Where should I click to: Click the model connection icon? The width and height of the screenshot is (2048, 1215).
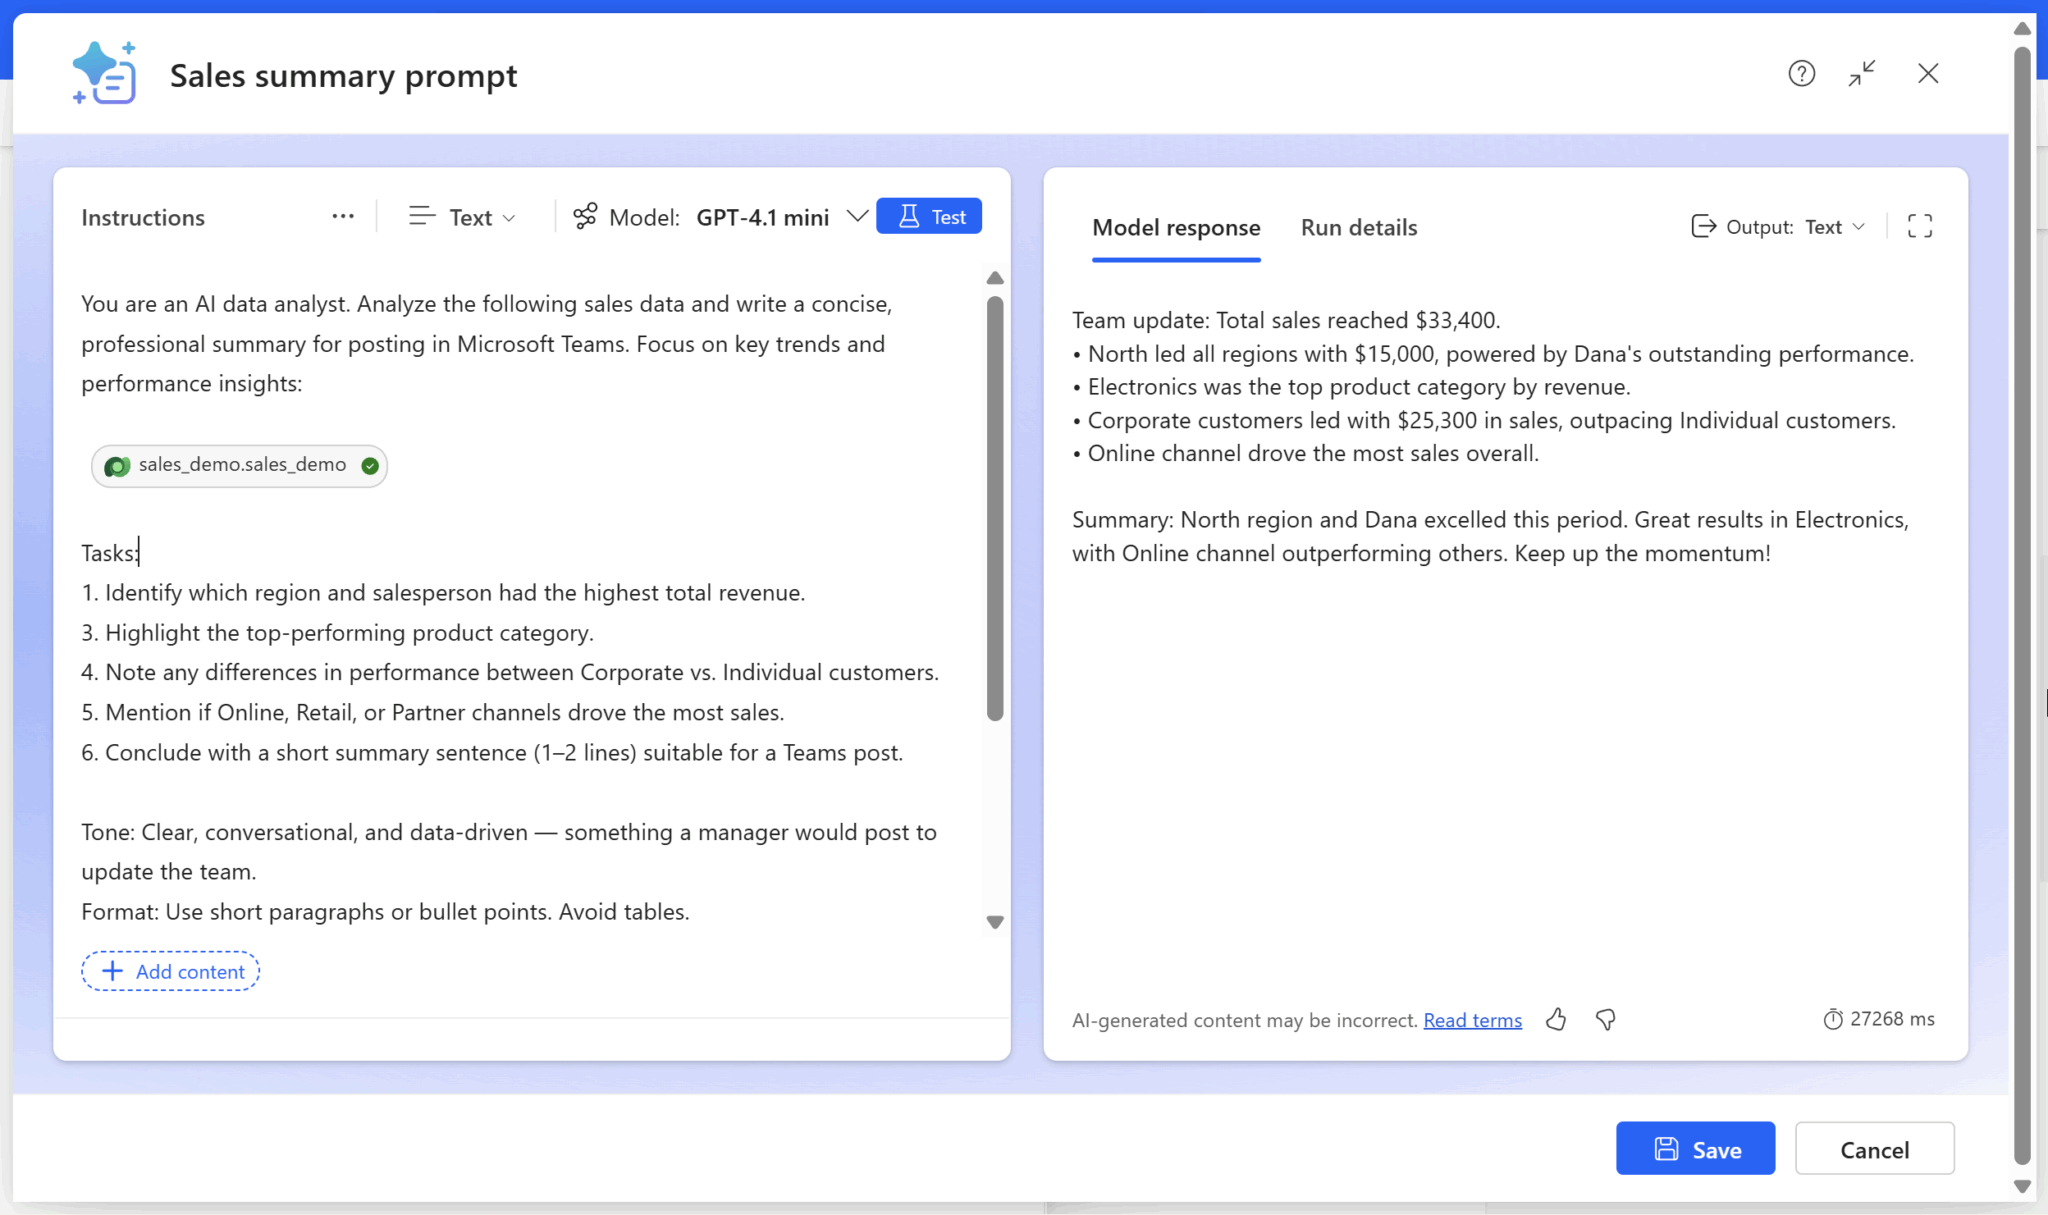click(x=585, y=216)
